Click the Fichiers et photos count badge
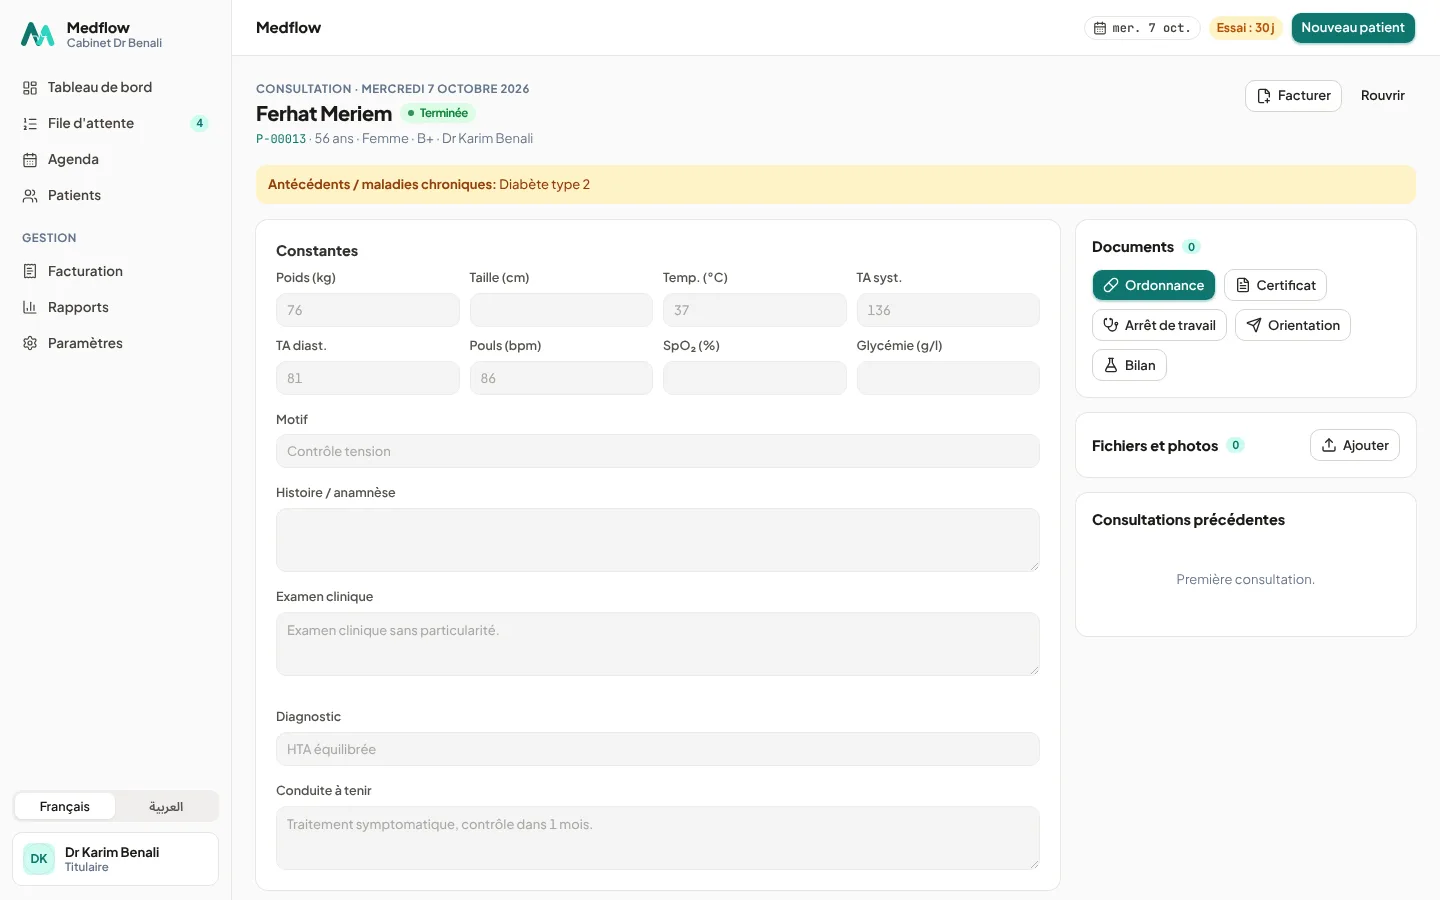The width and height of the screenshot is (1440, 900). coord(1236,445)
